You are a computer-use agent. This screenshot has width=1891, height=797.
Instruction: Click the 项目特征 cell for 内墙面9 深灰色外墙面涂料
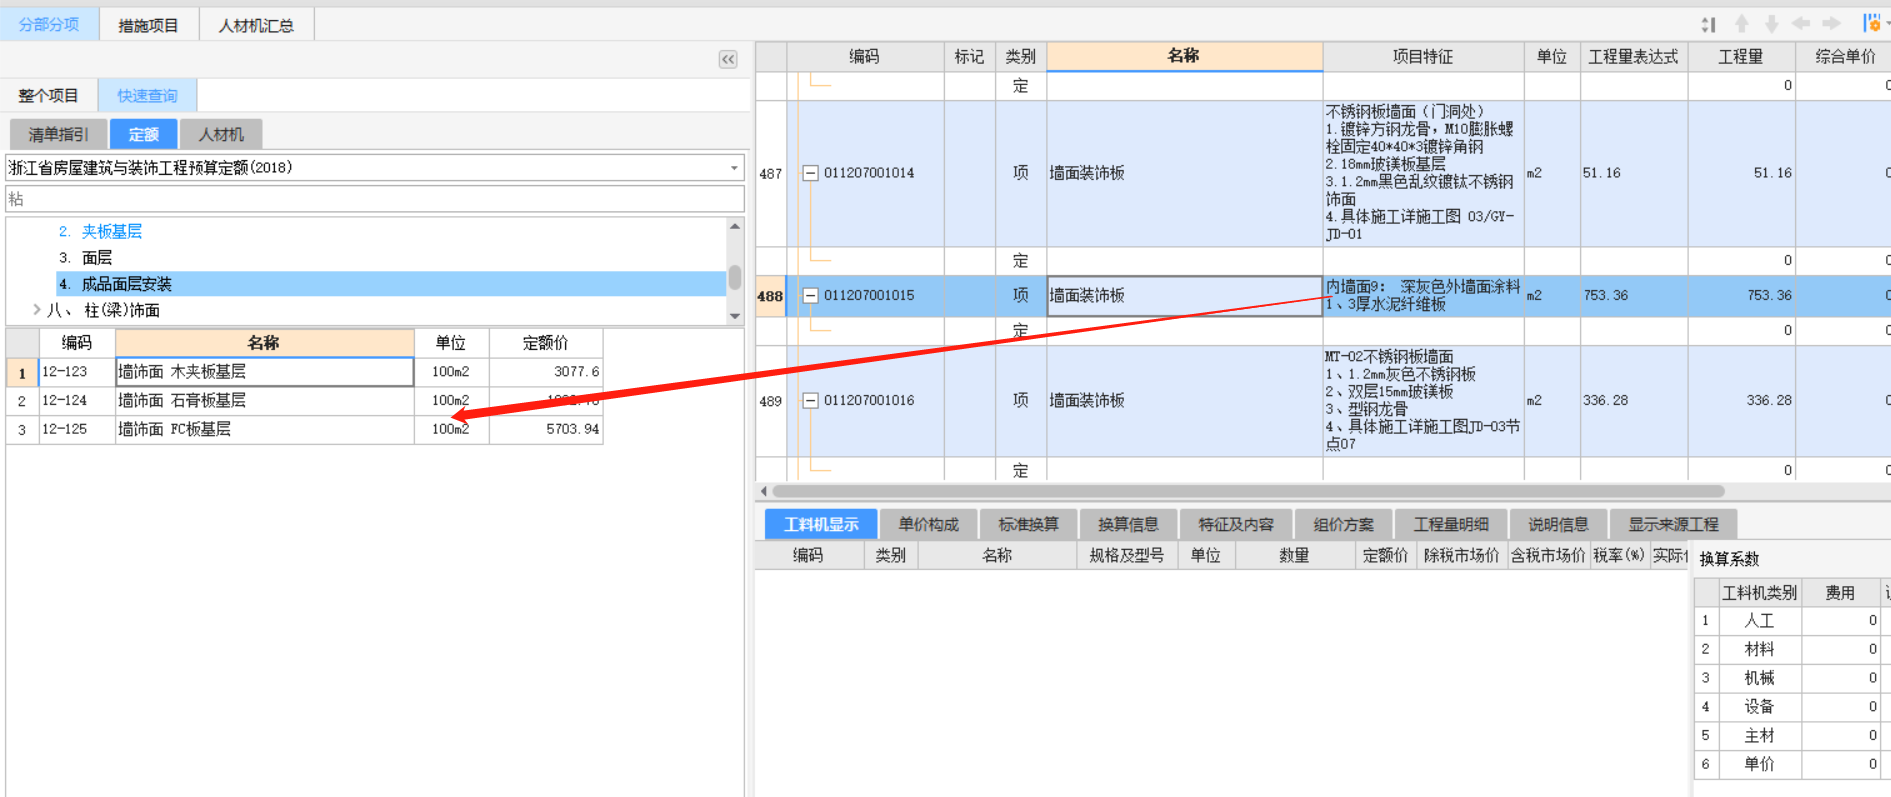pyautogui.click(x=1423, y=296)
